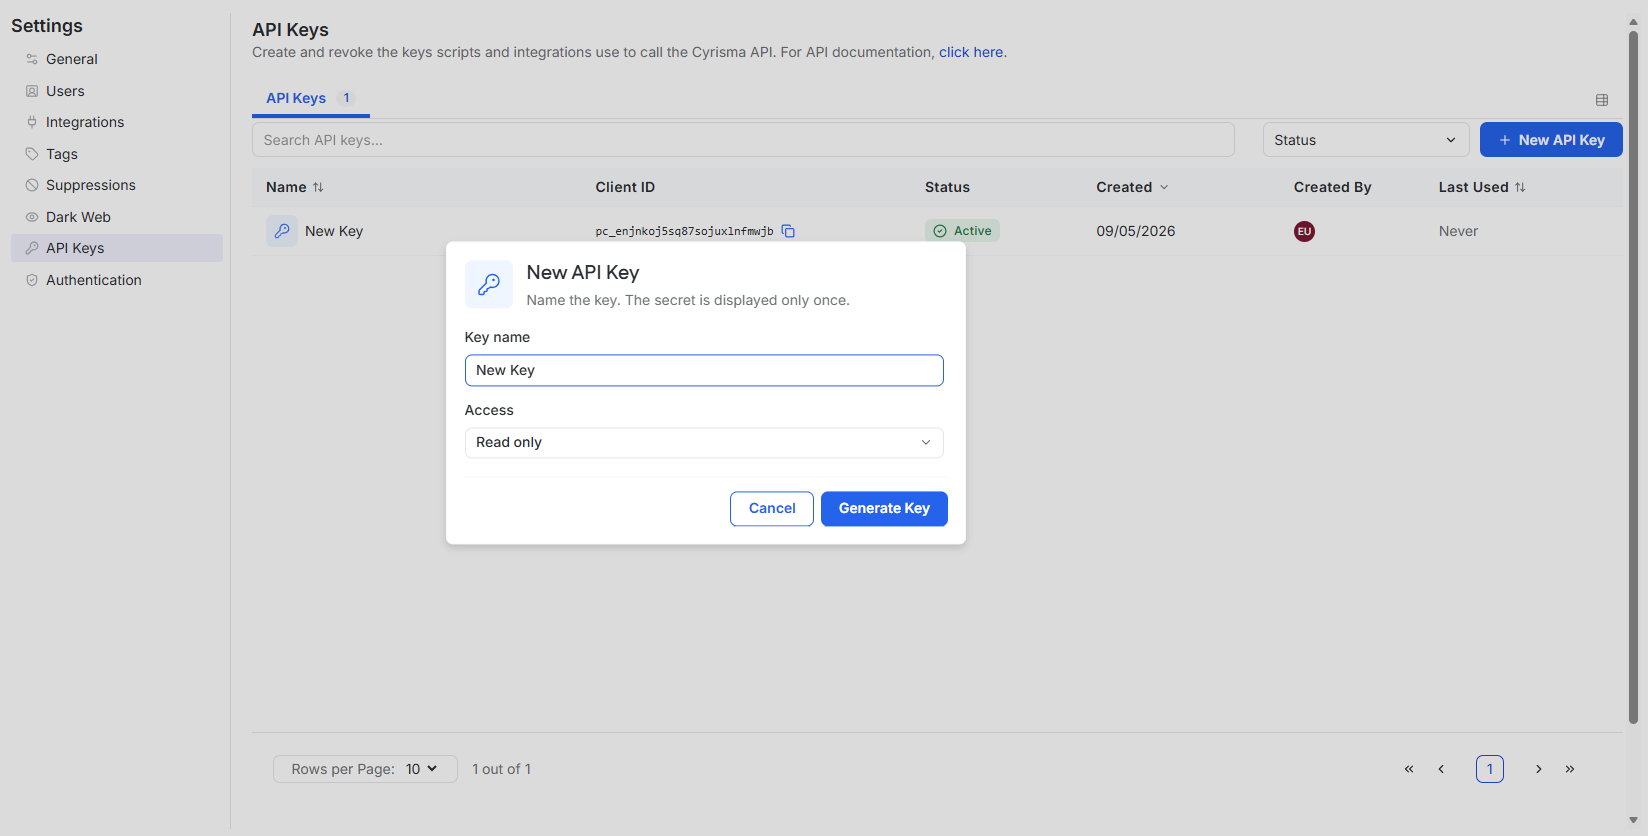Image resolution: width=1648 pixels, height=836 pixels.
Task: Click the 'New Key' name in the table row
Action: [x=334, y=231]
